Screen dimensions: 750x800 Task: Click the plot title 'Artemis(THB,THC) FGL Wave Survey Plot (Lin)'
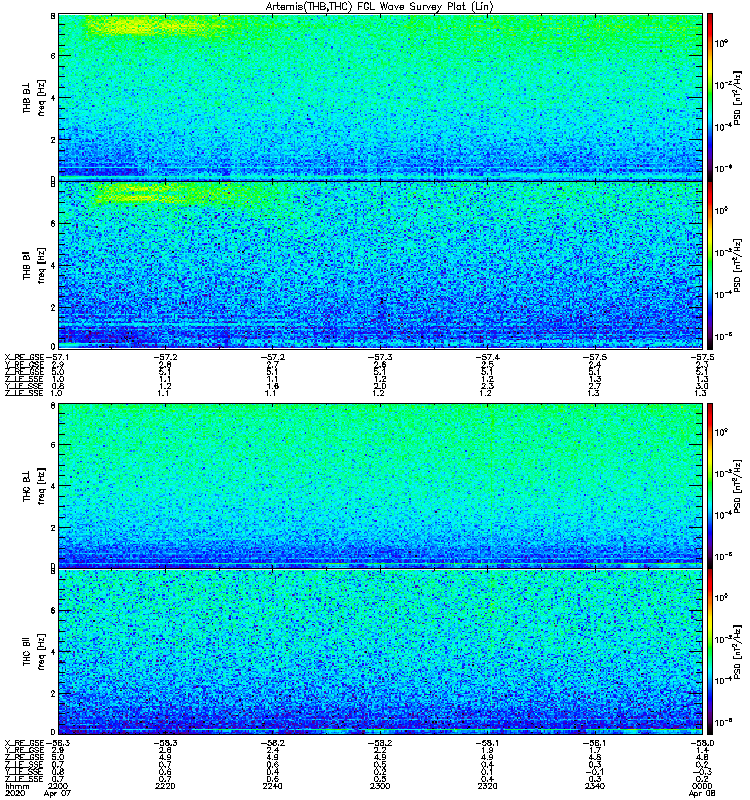point(379,7)
